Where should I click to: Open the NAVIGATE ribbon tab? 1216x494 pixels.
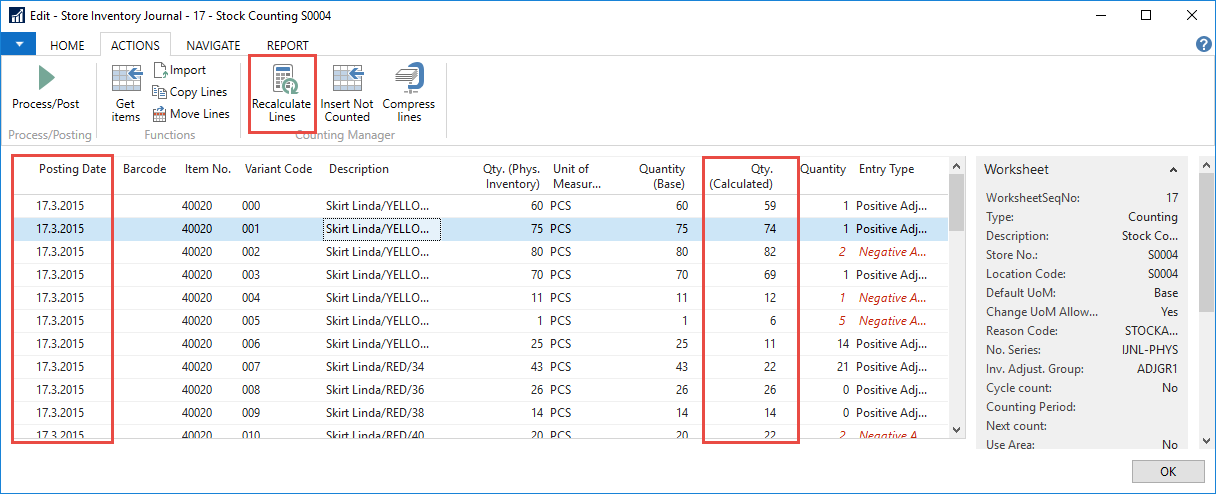click(x=213, y=45)
